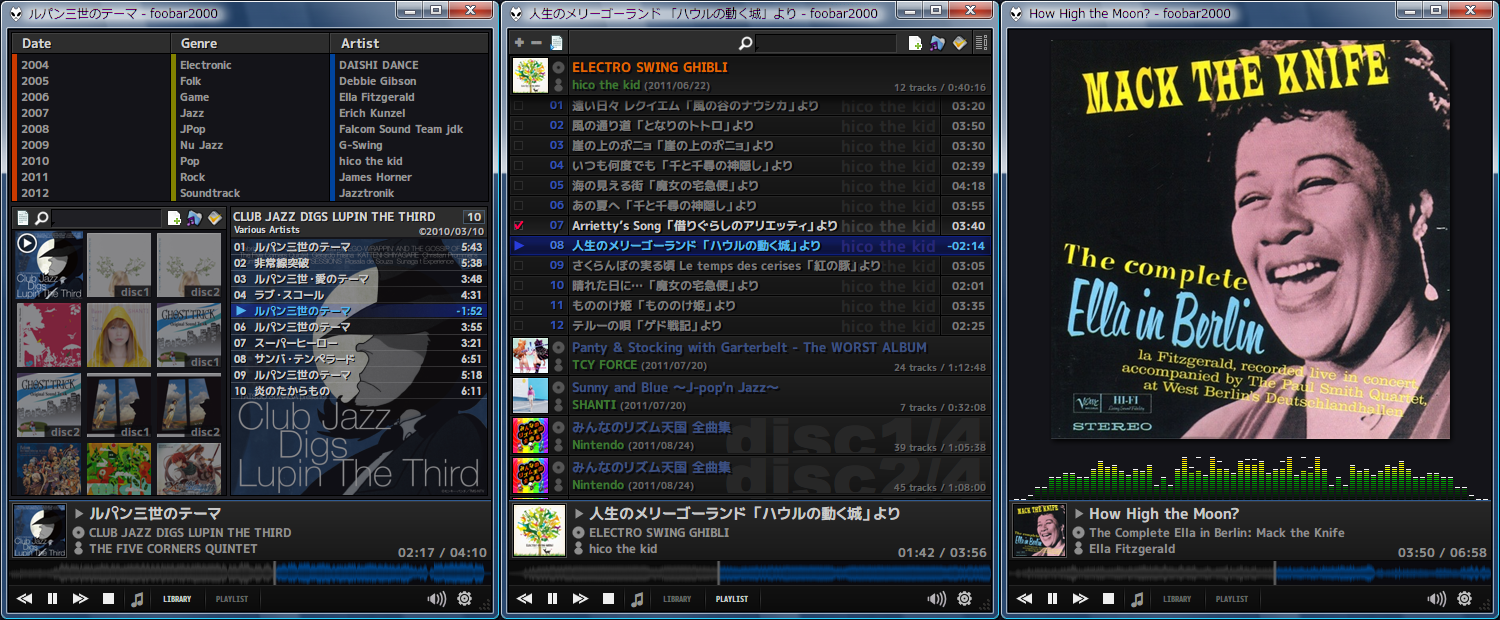The width and height of the screenshot is (1500, 620).
Task: Switch to LIBRARY tab in left window
Action: (x=177, y=599)
